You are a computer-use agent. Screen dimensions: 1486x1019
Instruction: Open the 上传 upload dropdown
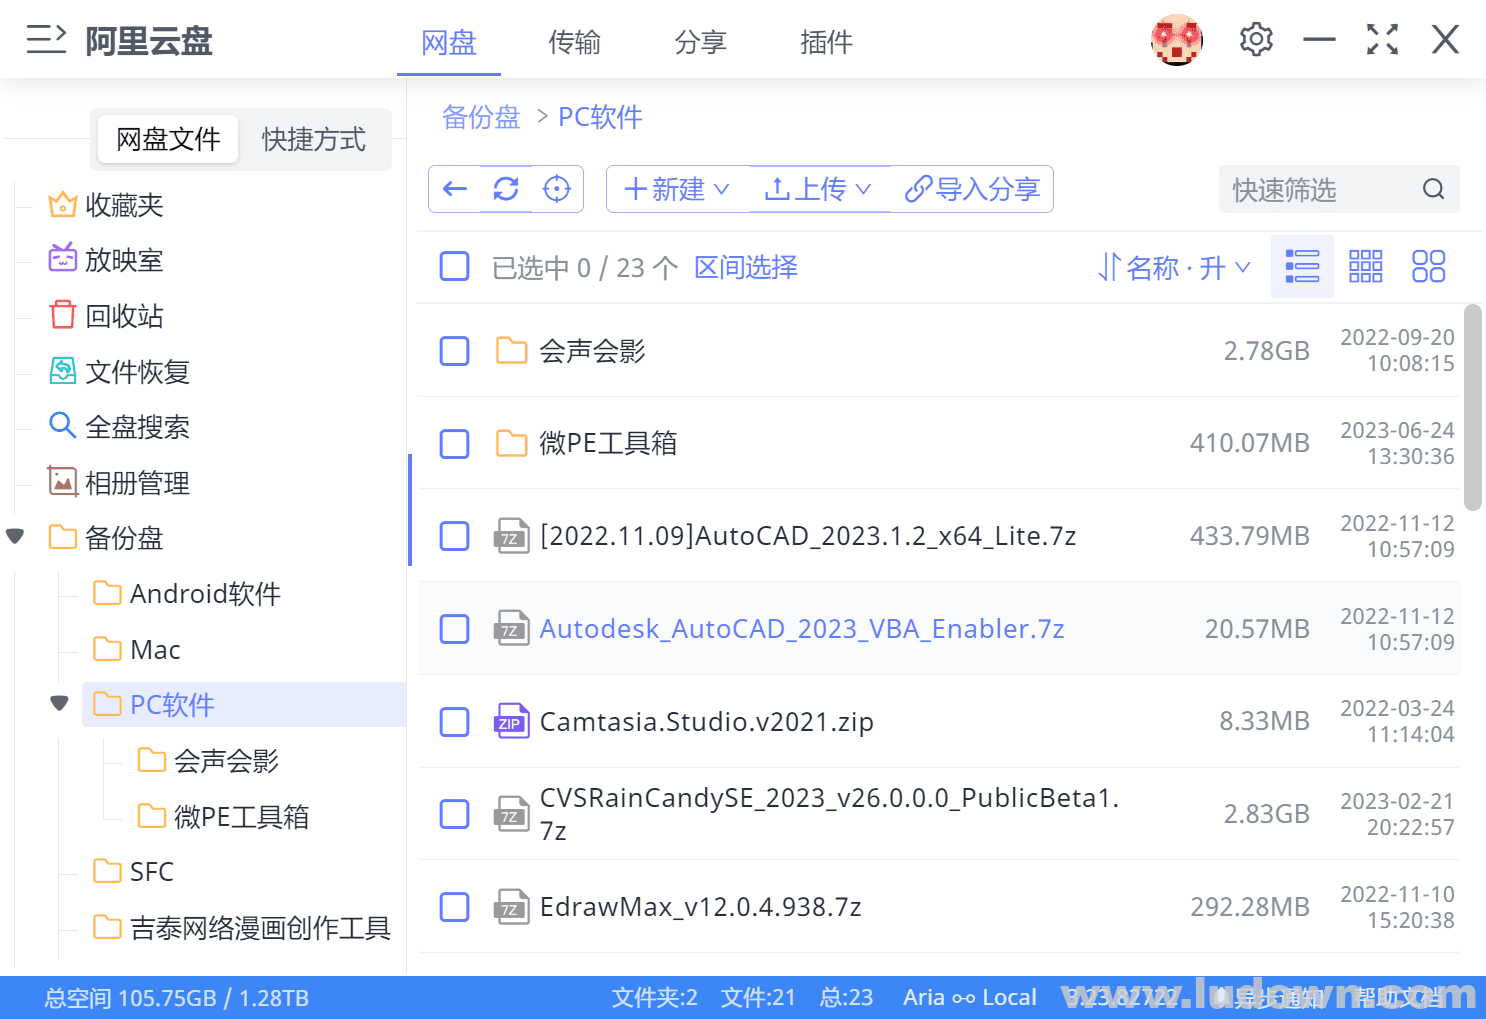point(818,189)
